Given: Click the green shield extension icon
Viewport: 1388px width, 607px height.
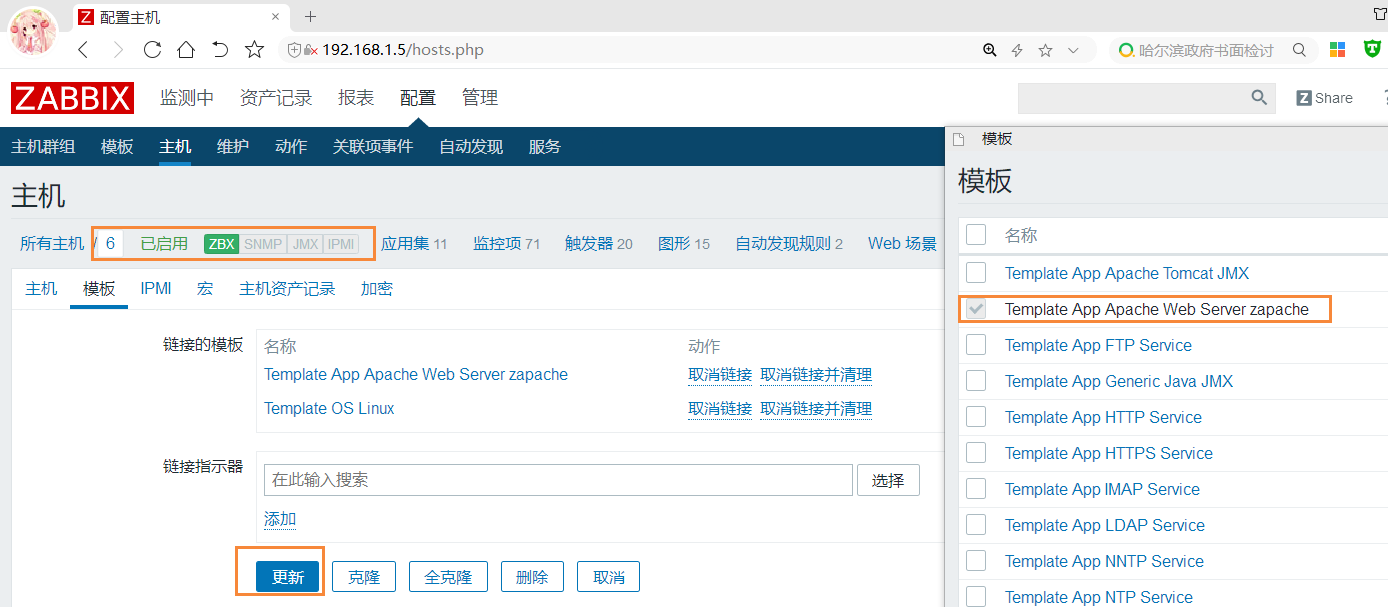Looking at the screenshot, I should point(1368,50).
